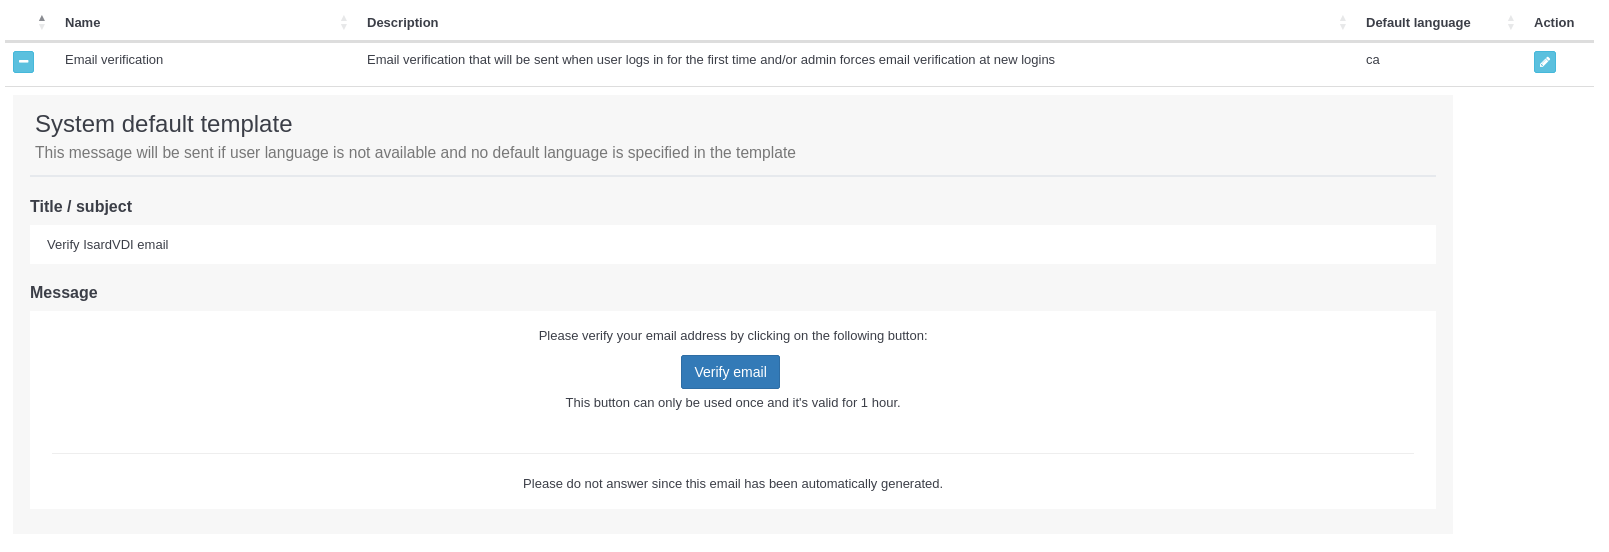Click the Action column header

[x=1553, y=22]
